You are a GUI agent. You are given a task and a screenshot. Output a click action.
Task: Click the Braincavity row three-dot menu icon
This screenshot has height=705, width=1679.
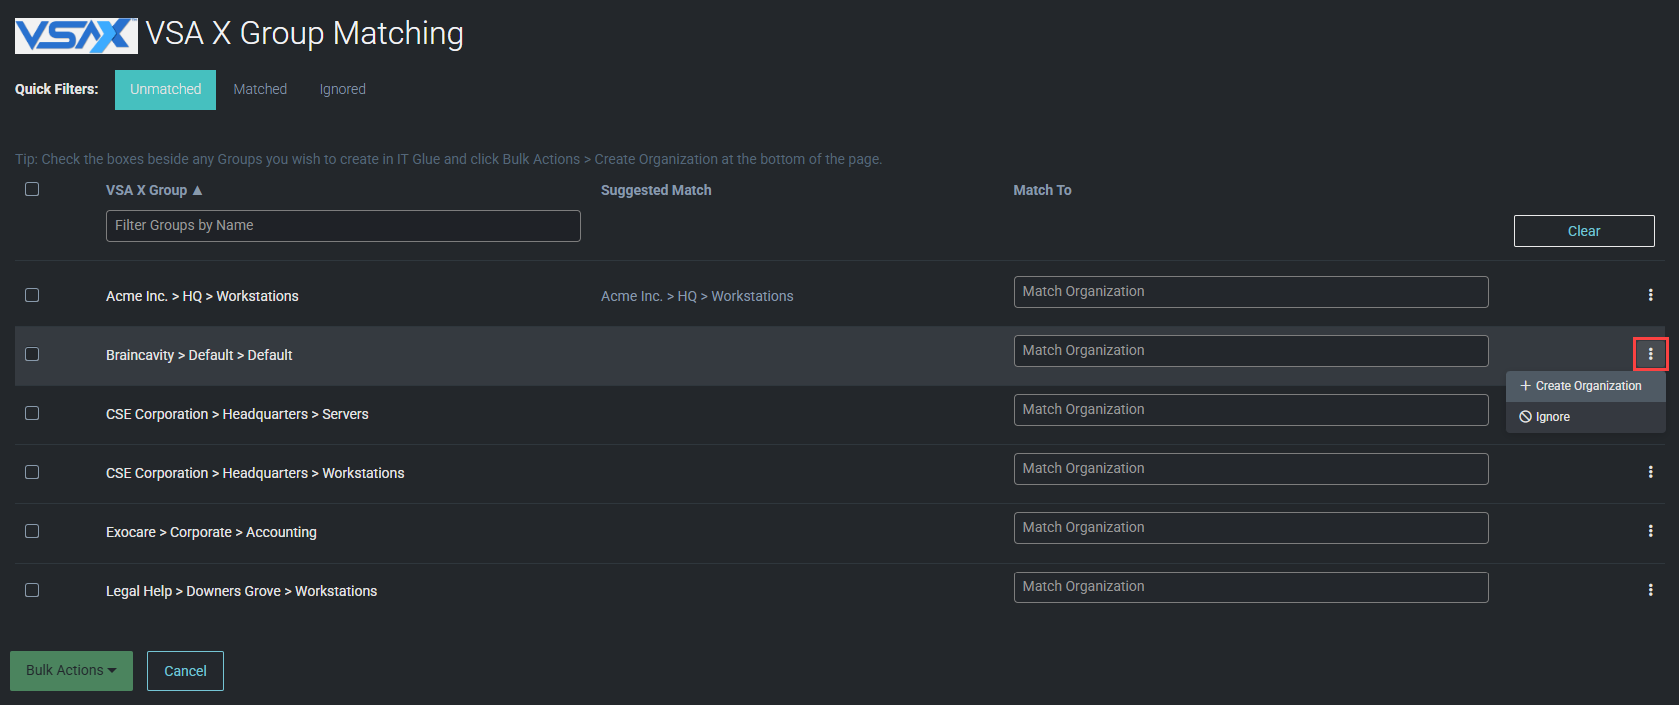[1650, 354]
